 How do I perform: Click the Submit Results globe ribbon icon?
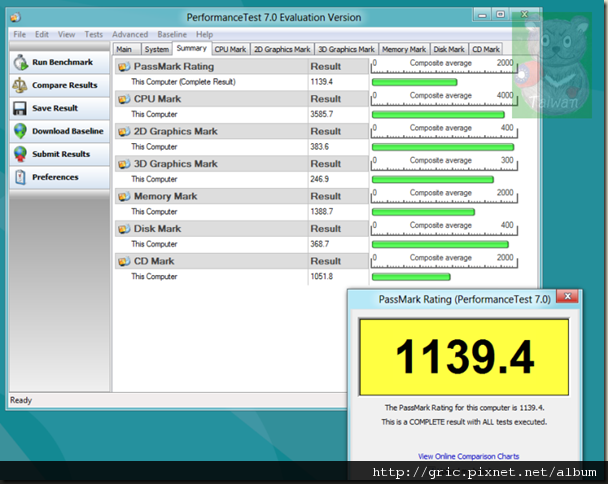click(20, 154)
